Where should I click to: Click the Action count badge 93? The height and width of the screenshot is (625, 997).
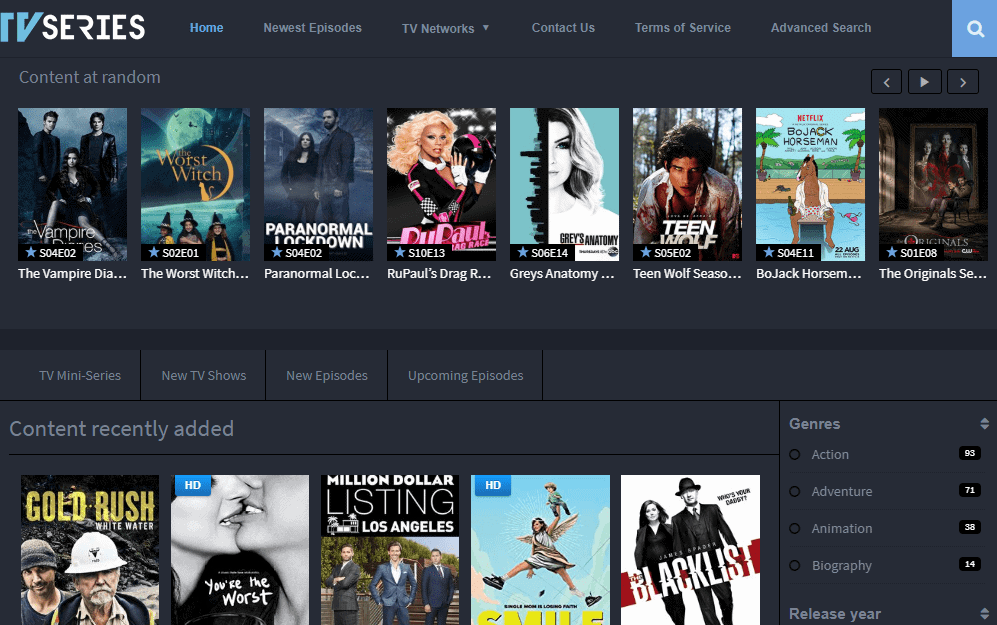(x=970, y=453)
